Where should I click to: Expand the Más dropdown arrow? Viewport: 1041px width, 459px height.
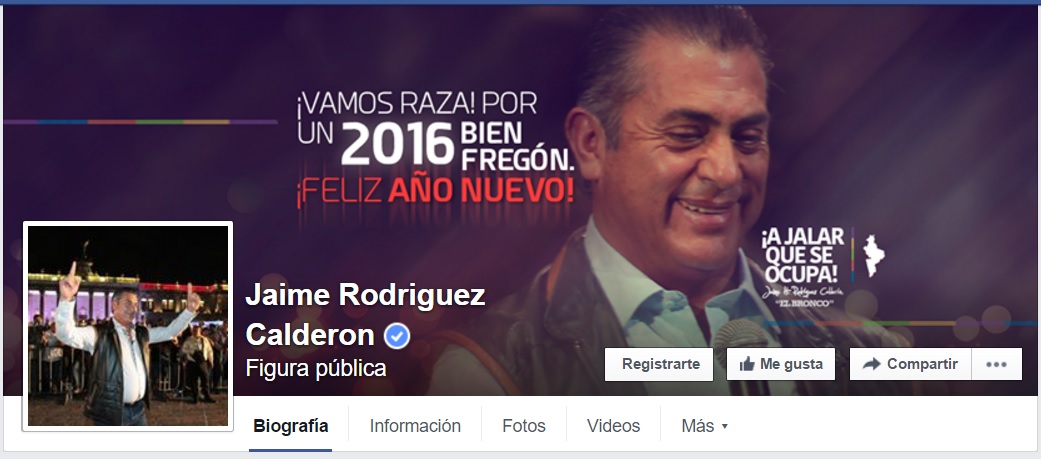pos(724,426)
